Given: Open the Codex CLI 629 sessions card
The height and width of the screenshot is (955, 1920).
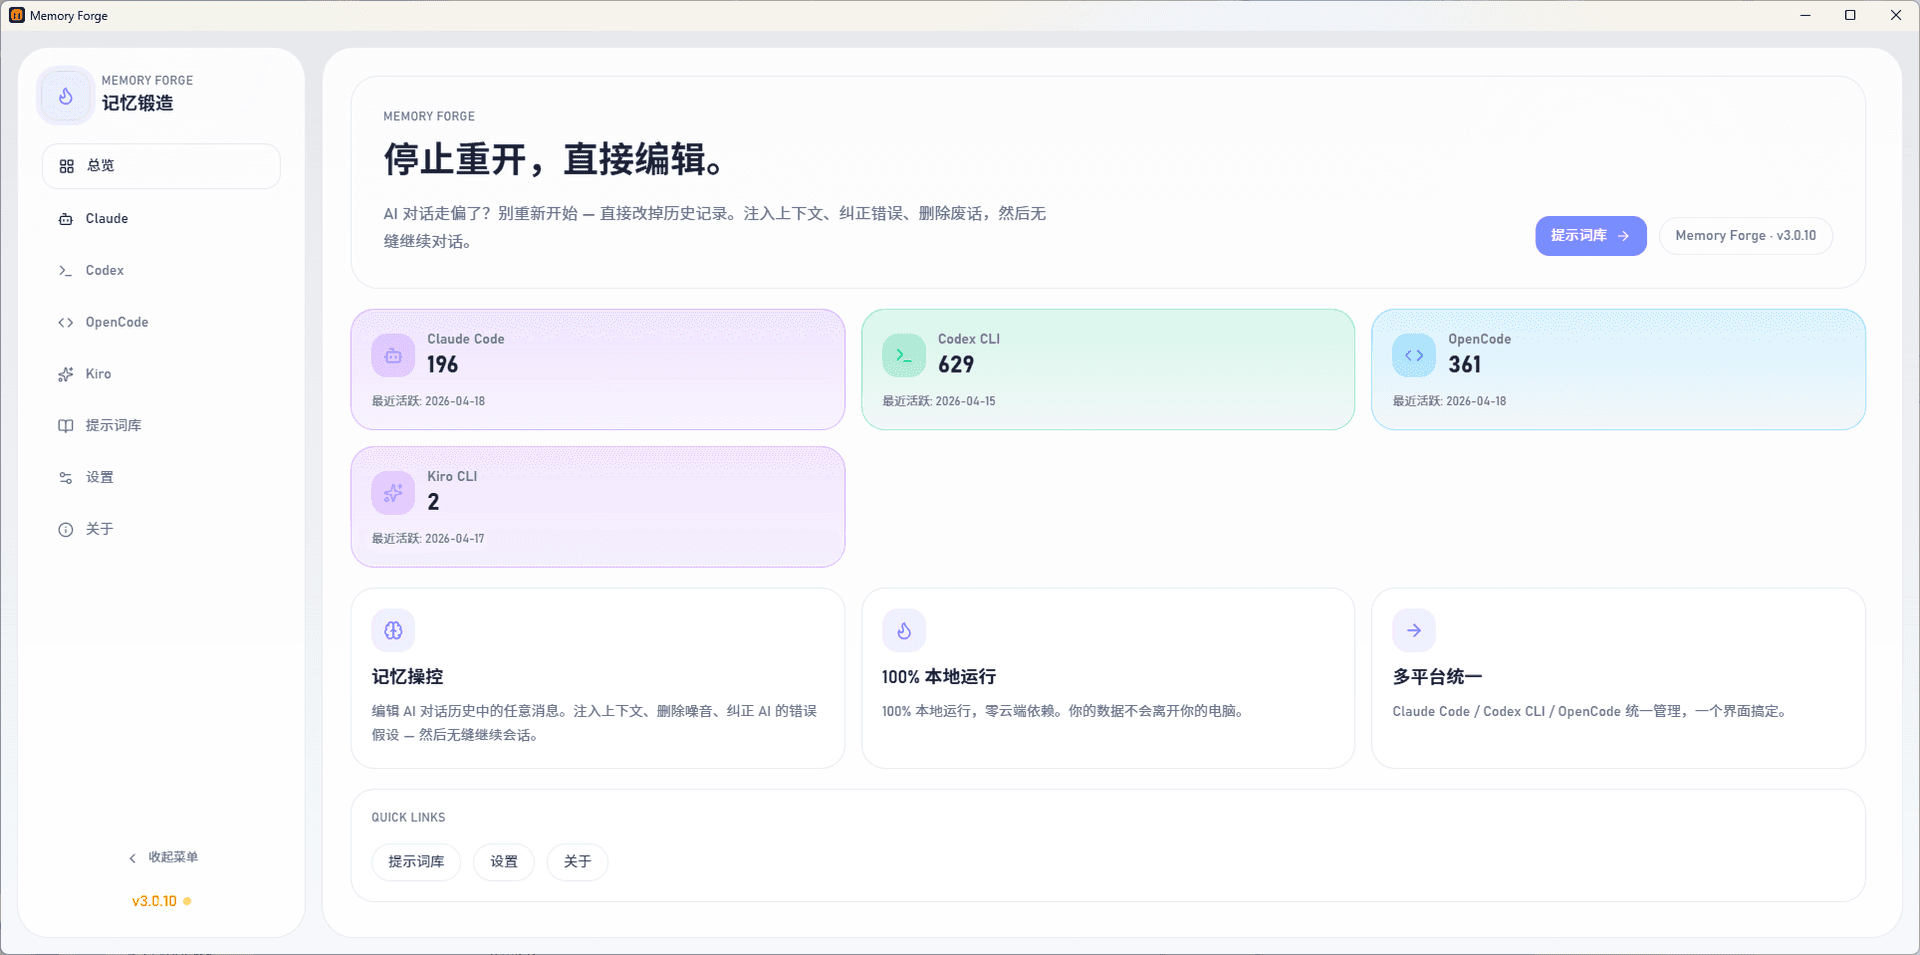Looking at the screenshot, I should tap(1107, 370).
